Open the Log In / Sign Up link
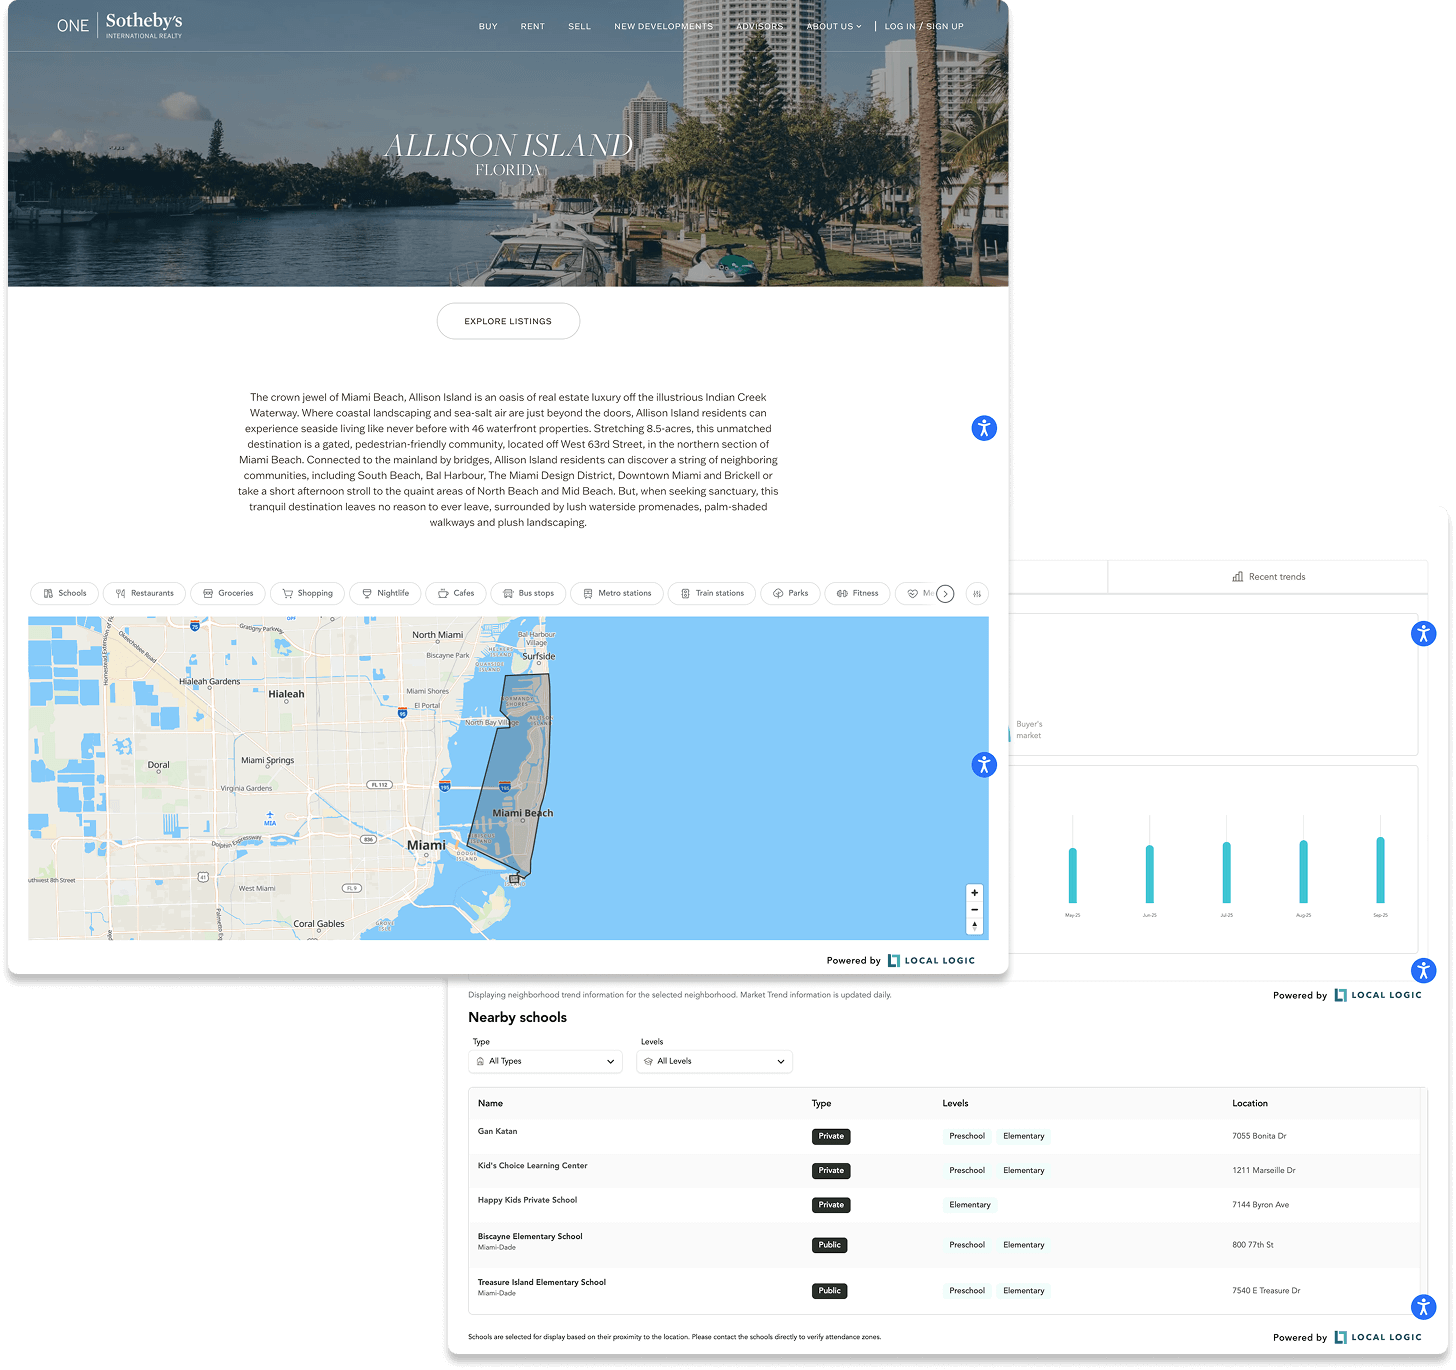The height and width of the screenshot is (1370, 1456). (924, 27)
